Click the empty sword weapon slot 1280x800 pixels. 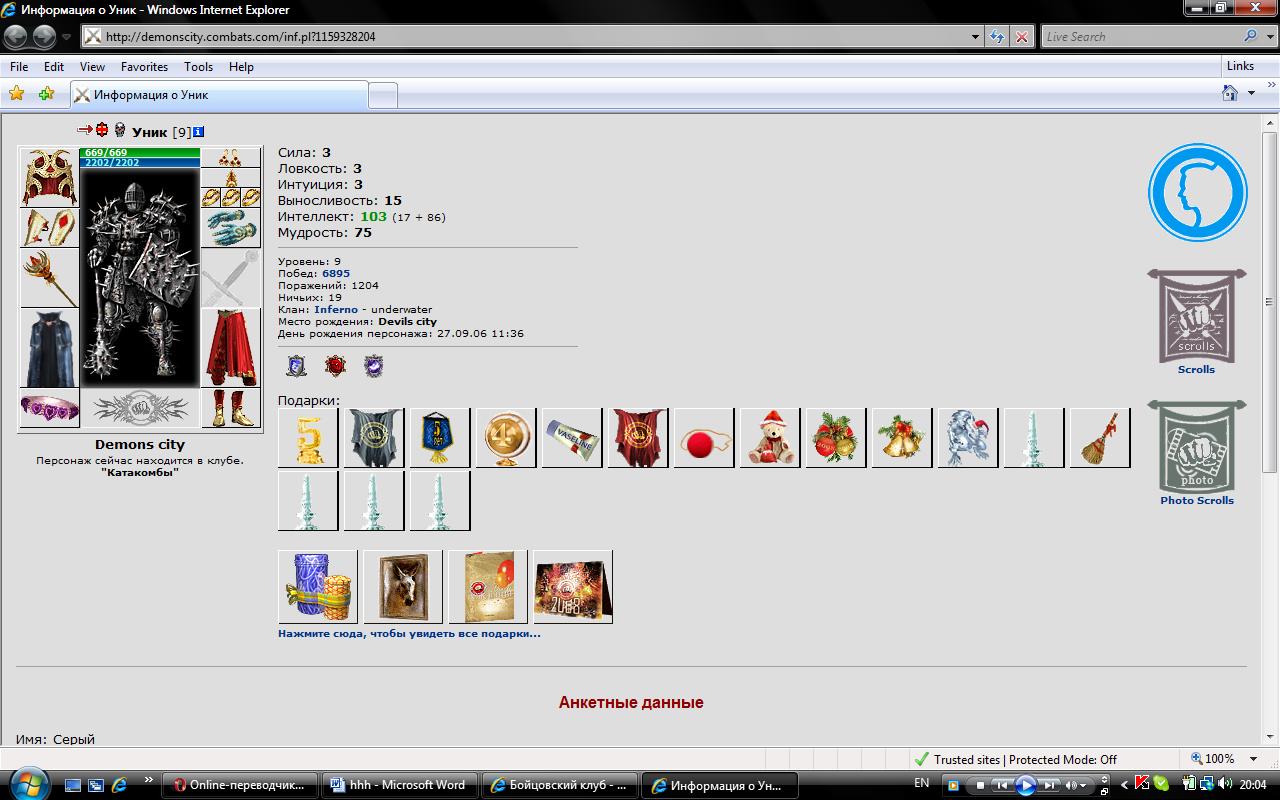tap(231, 278)
